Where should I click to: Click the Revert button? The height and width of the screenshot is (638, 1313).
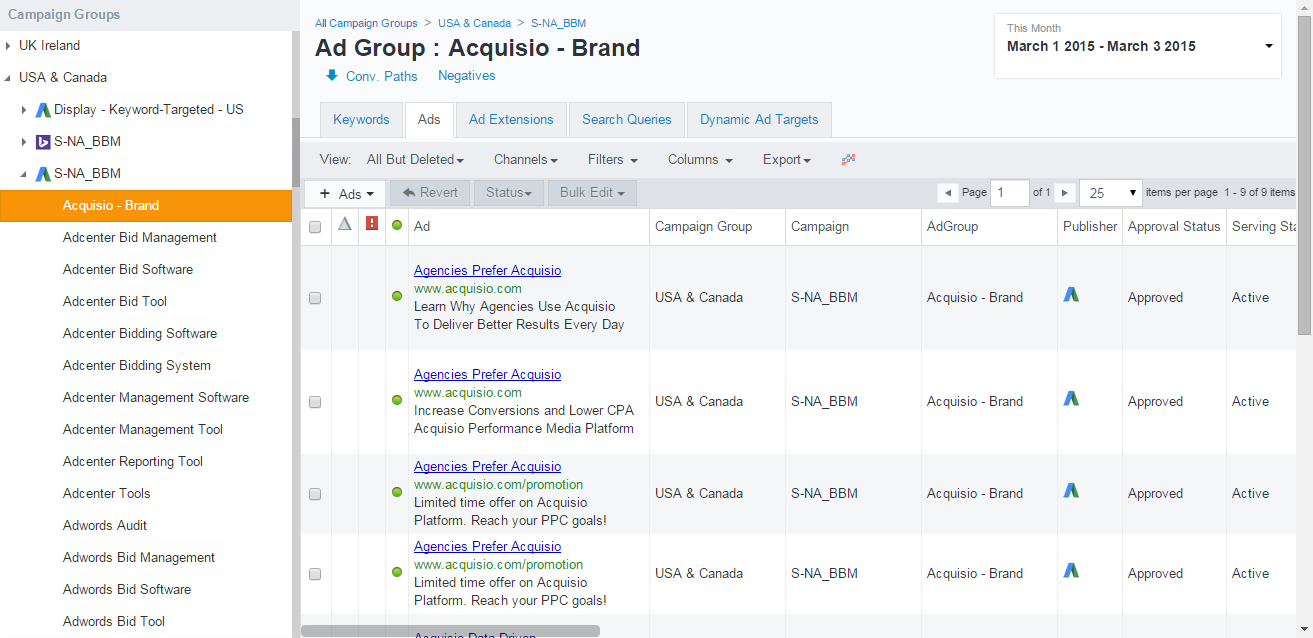430,193
